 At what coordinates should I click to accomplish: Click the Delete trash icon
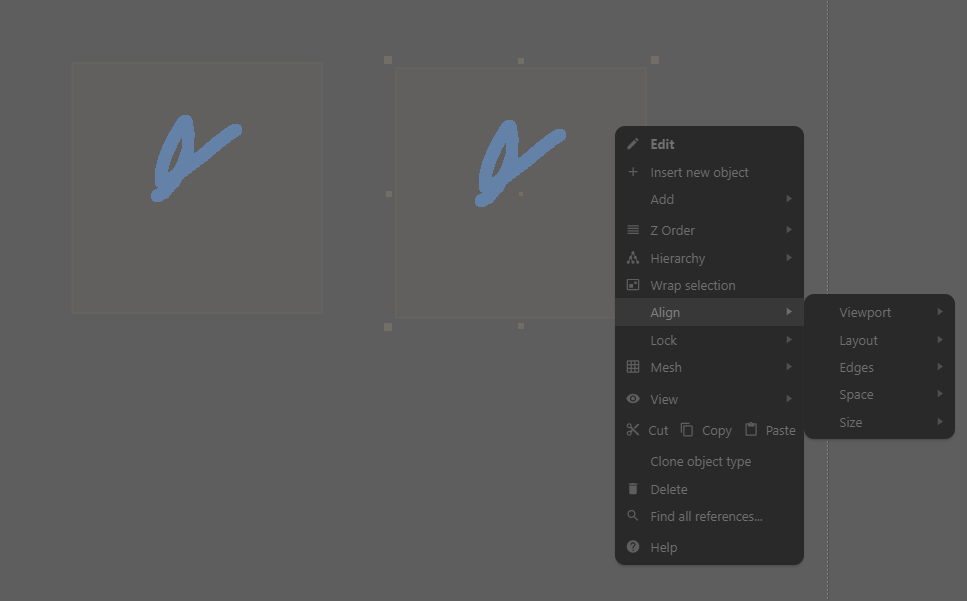tap(633, 489)
